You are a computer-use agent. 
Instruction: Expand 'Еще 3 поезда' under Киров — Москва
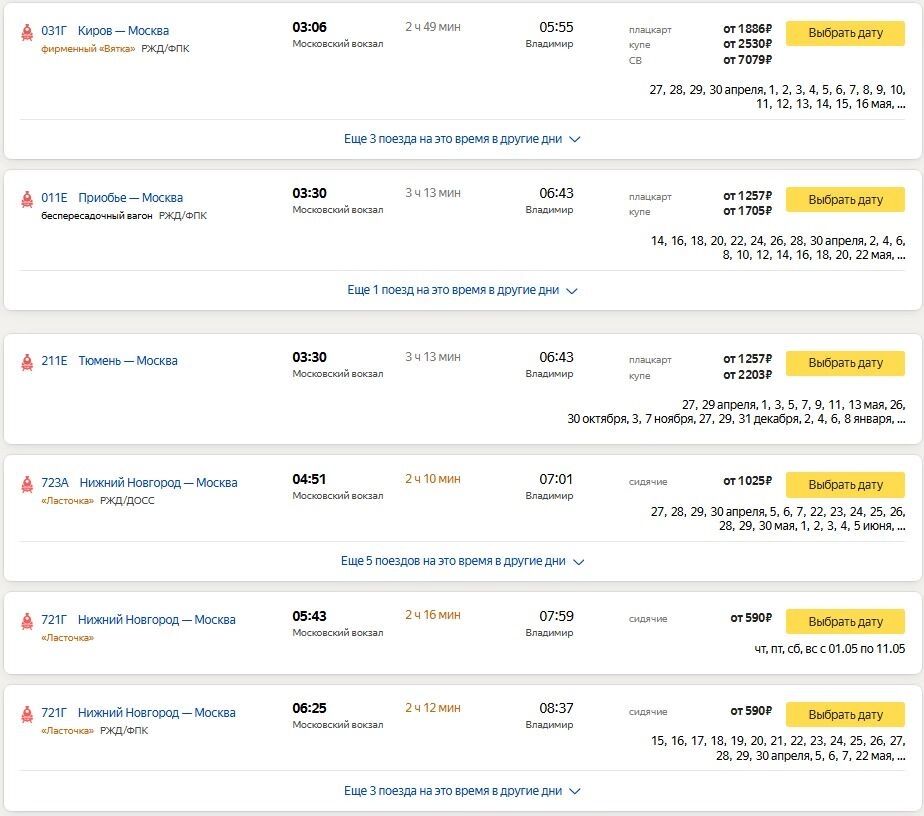[462, 139]
